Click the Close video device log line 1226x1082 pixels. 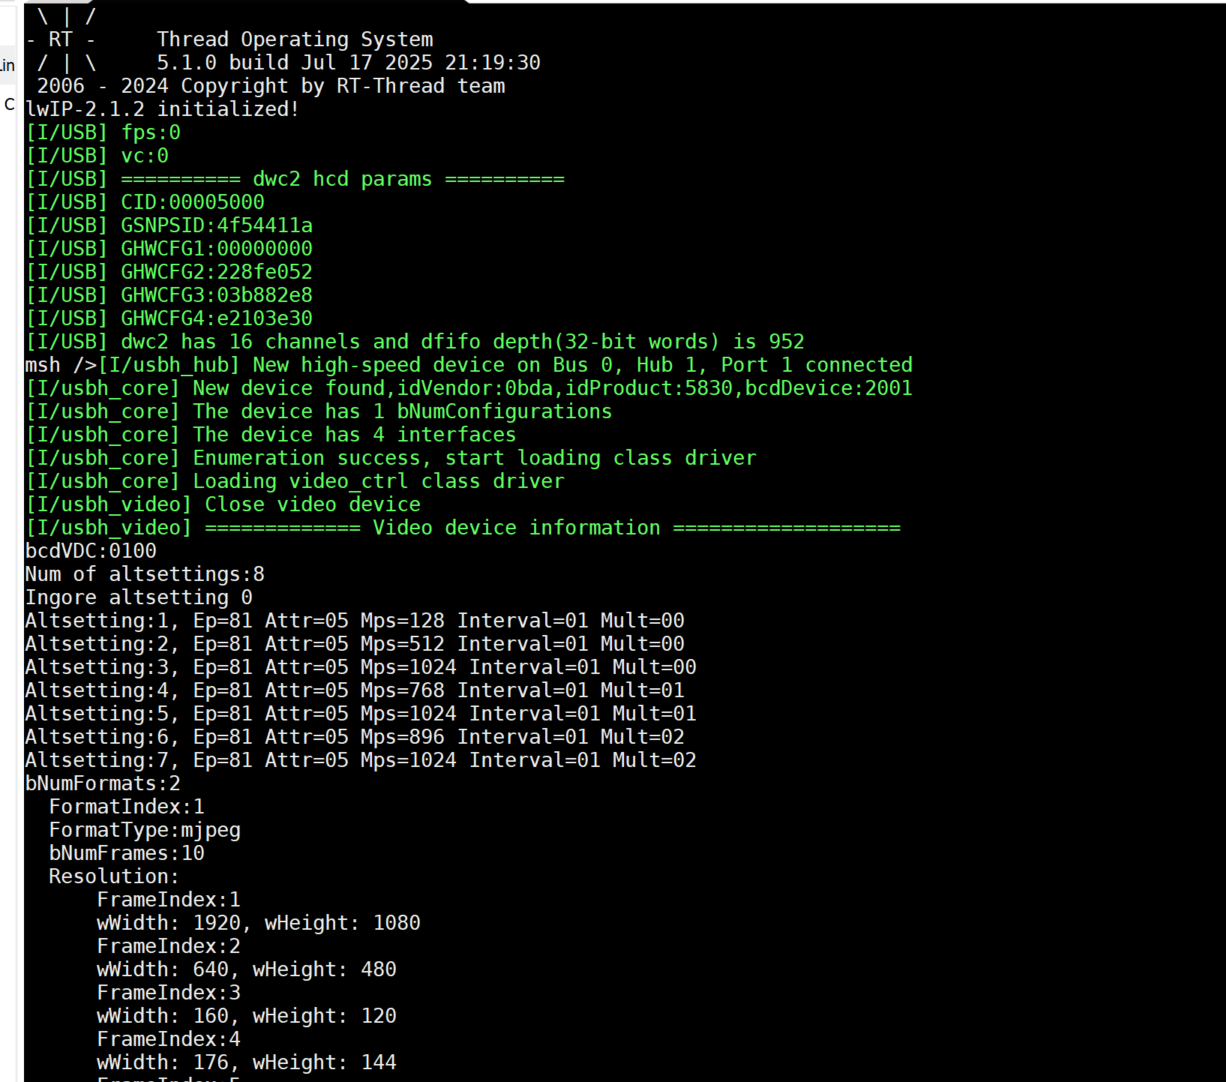coord(222,504)
